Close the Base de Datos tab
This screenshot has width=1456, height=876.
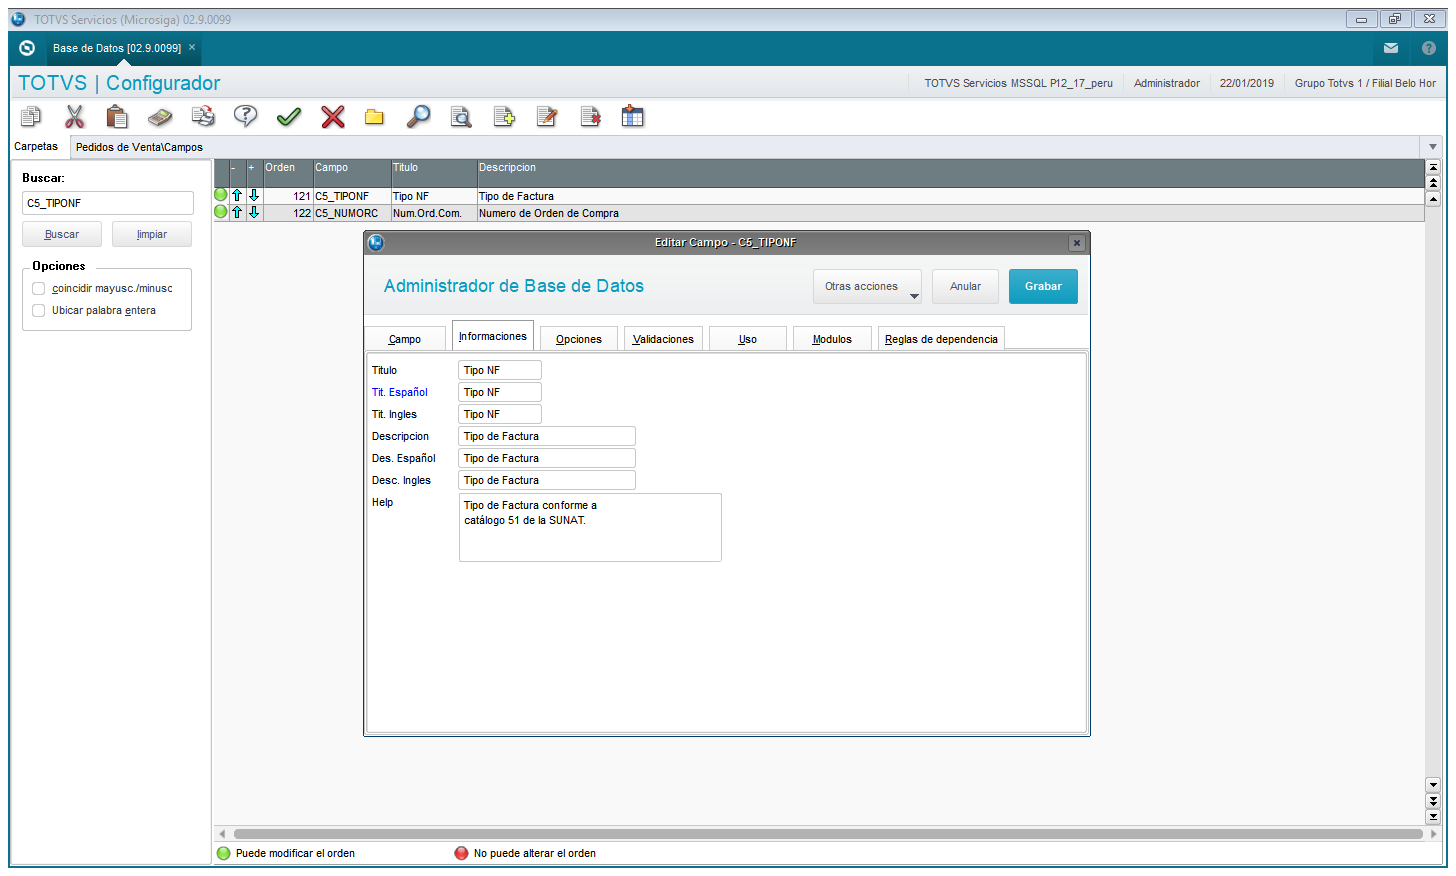(192, 47)
